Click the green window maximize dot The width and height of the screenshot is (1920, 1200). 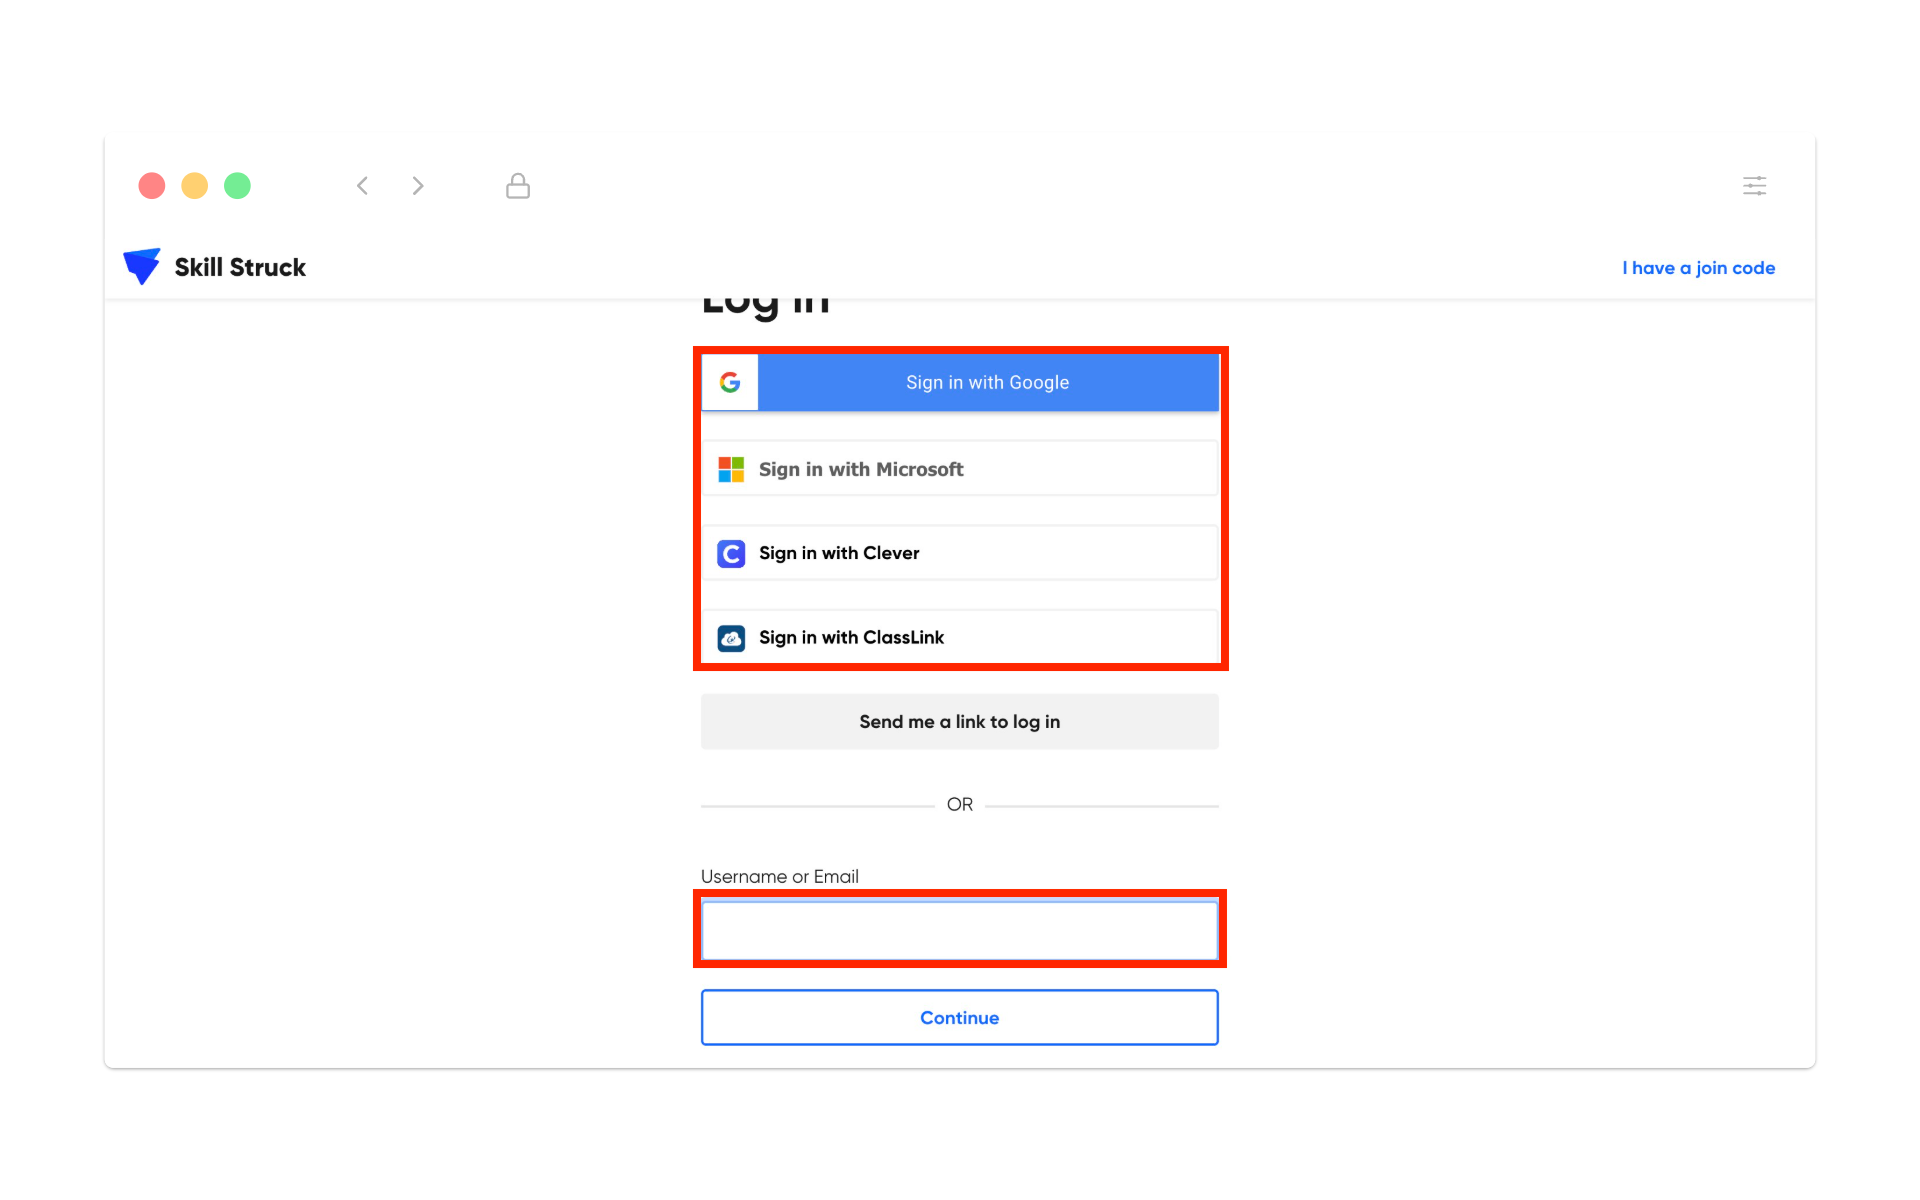point(237,186)
